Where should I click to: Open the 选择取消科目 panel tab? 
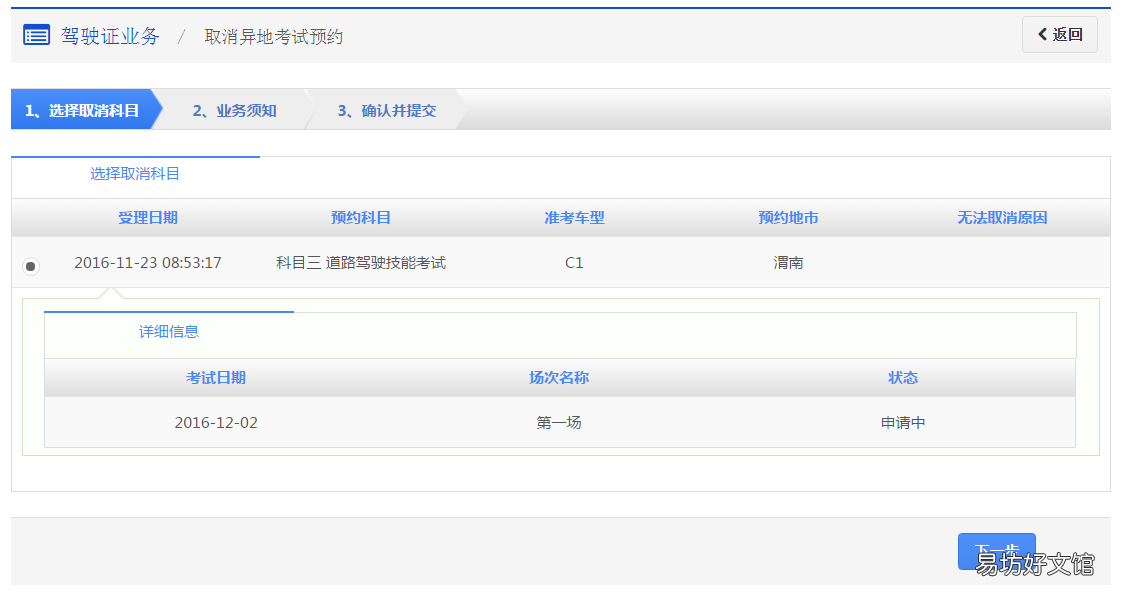[135, 174]
